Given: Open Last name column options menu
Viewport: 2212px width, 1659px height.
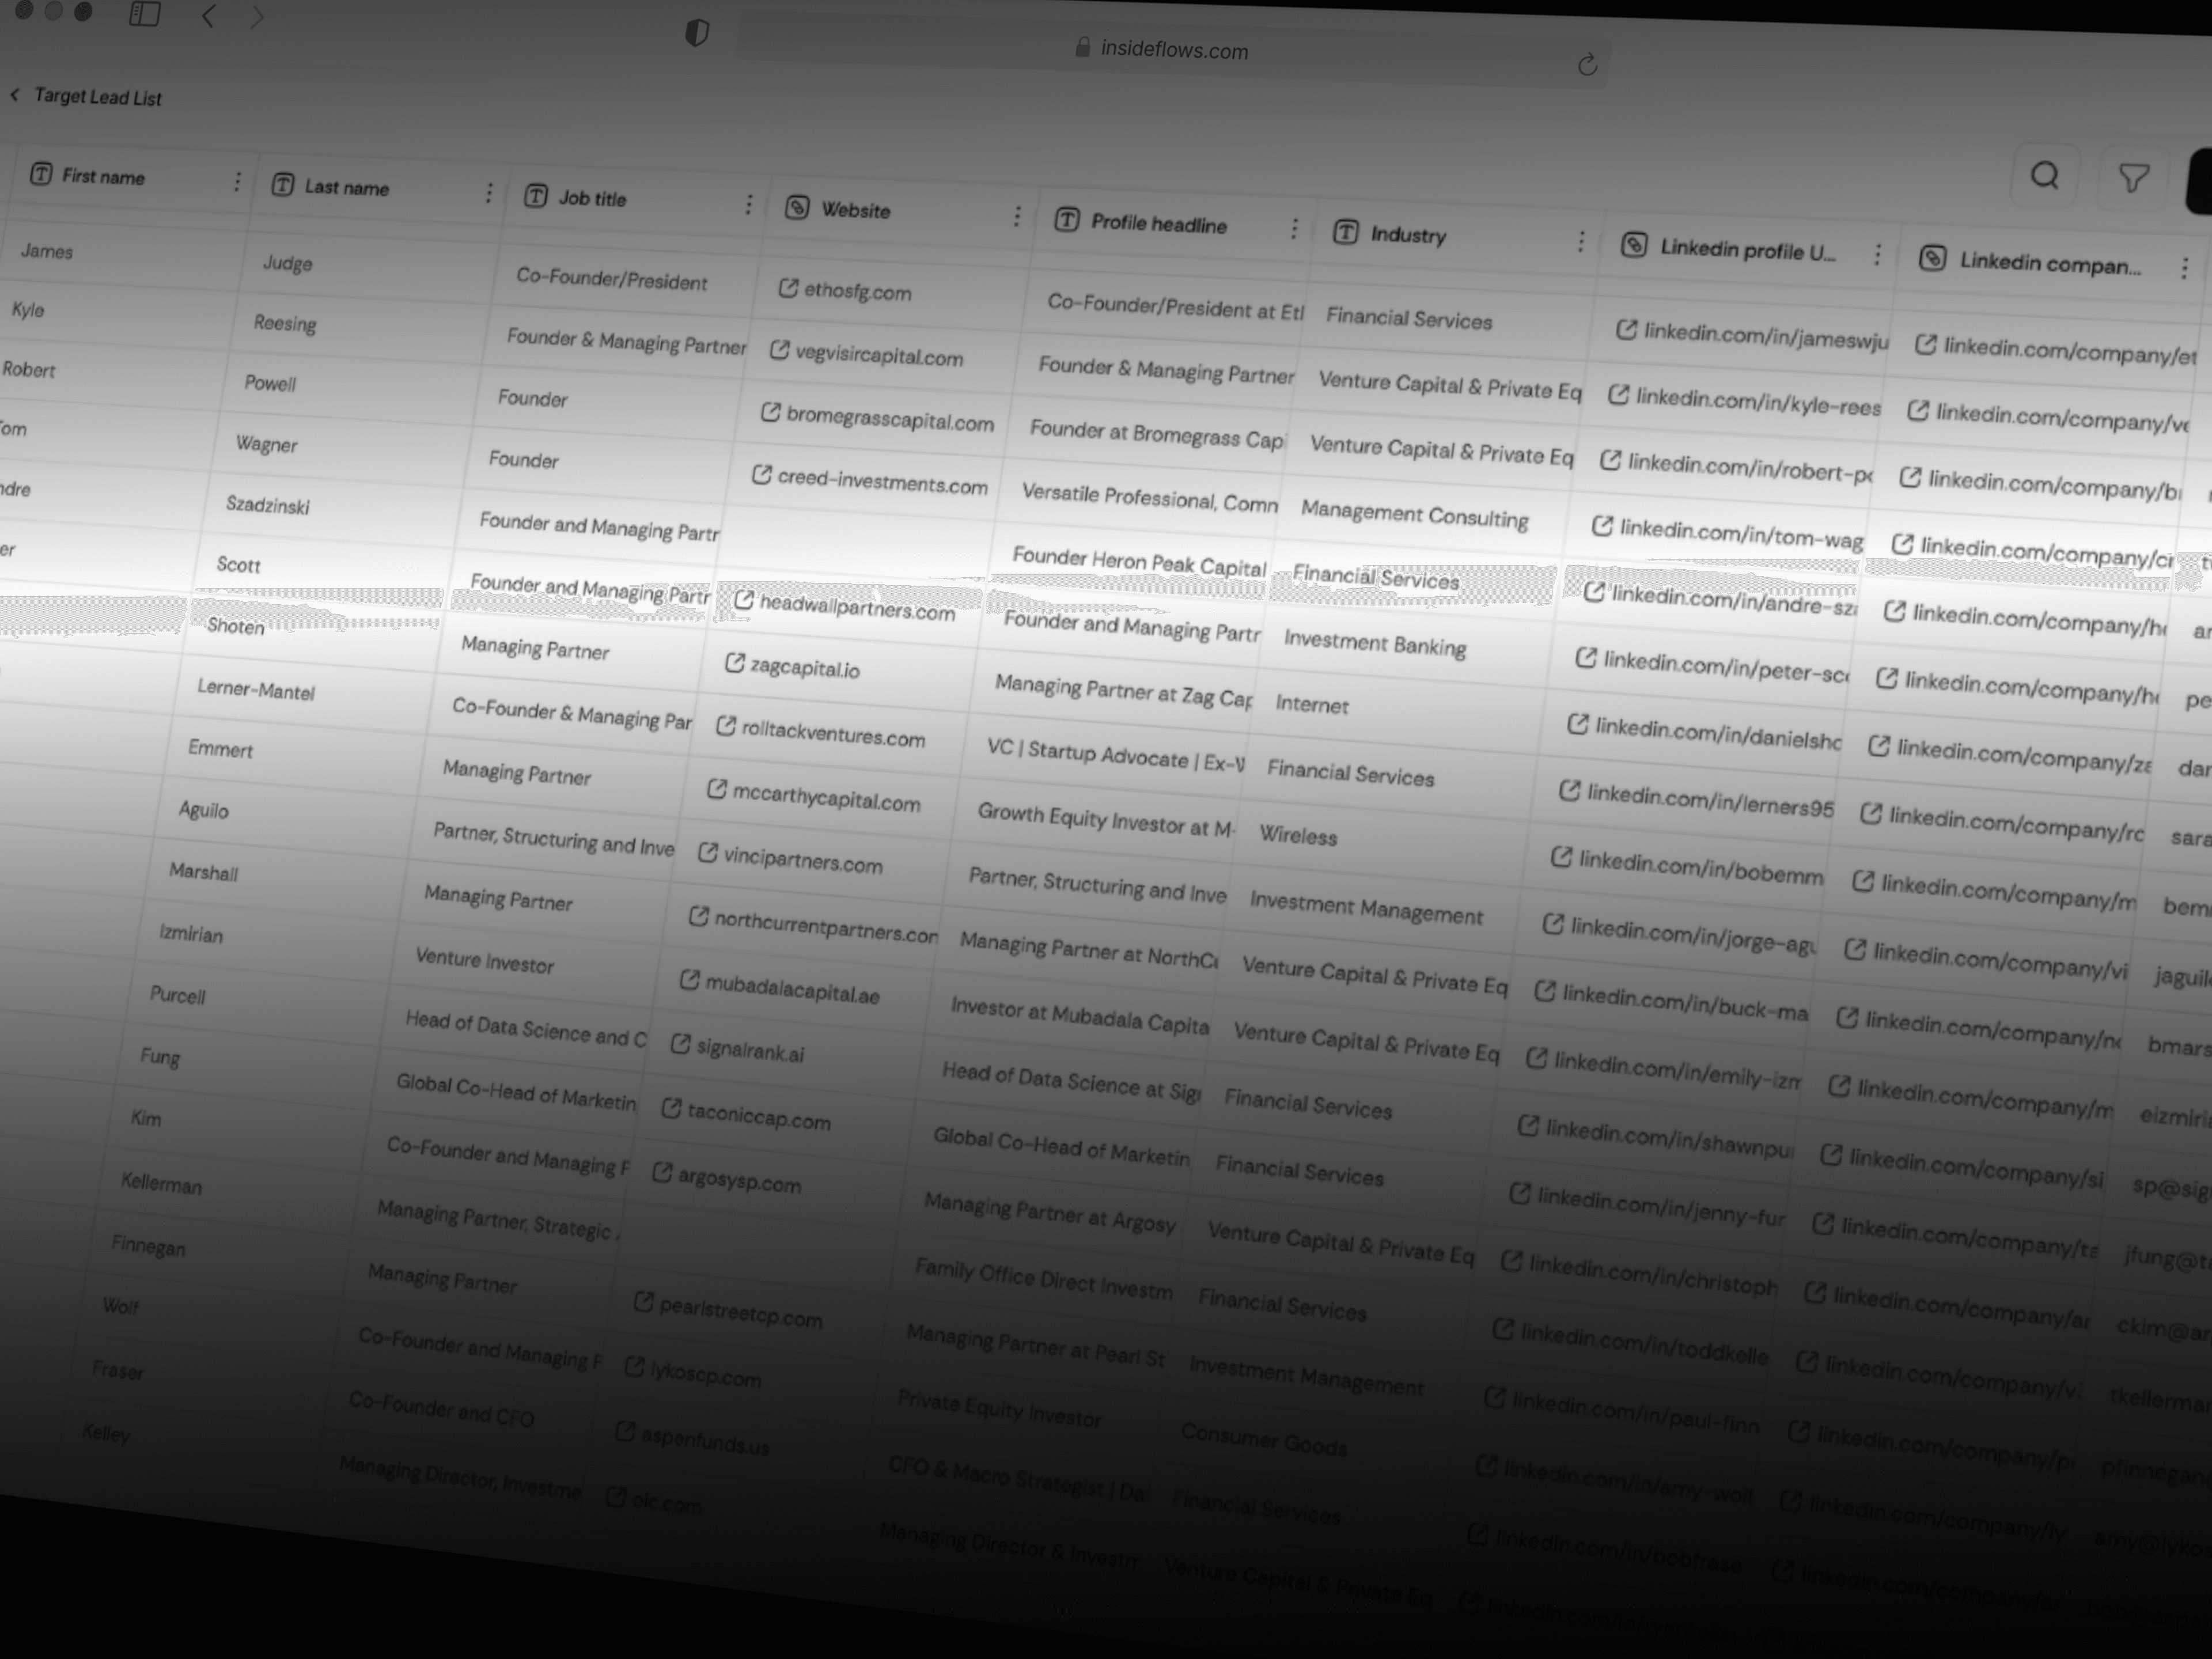Looking at the screenshot, I should coord(489,193).
